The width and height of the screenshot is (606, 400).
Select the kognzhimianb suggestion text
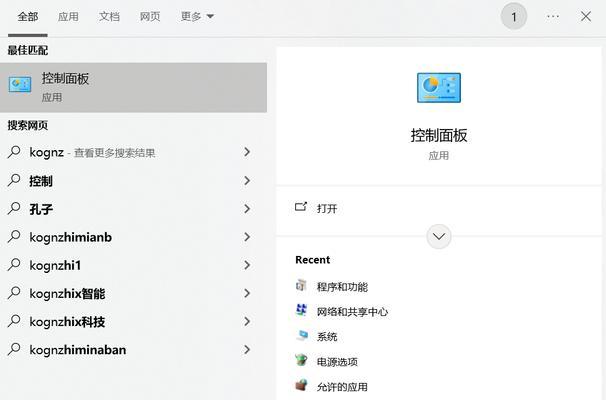(x=71, y=237)
